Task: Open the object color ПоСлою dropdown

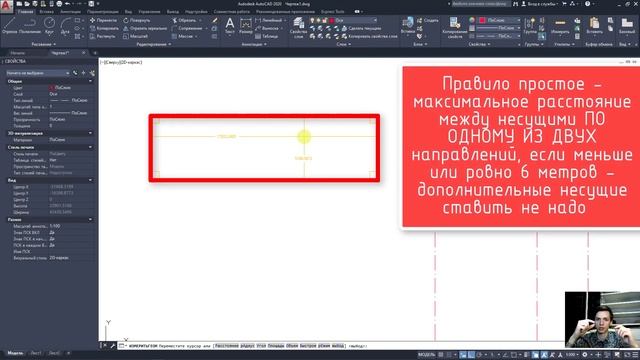Action: point(500,20)
